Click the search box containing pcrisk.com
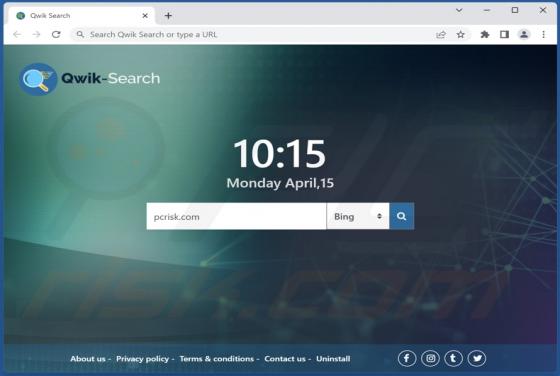560x376 pixels. (x=236, y=216)
